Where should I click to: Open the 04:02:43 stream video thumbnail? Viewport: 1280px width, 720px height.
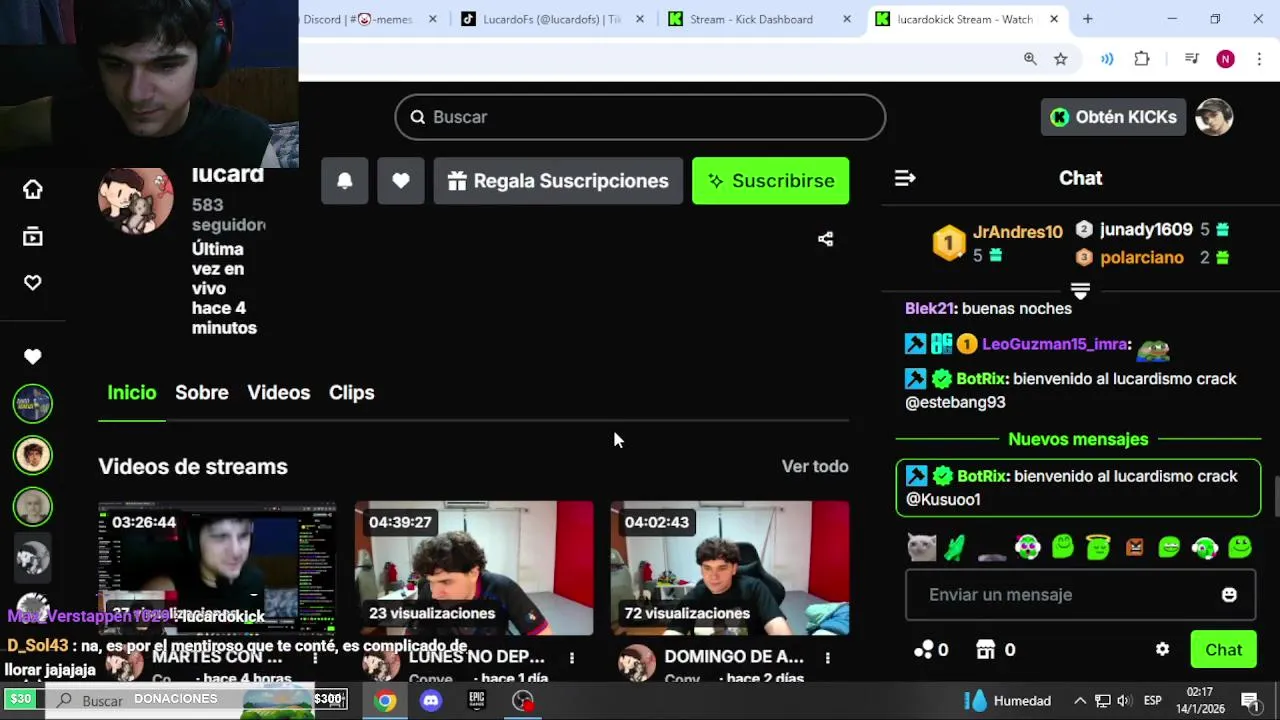(730, 567)
